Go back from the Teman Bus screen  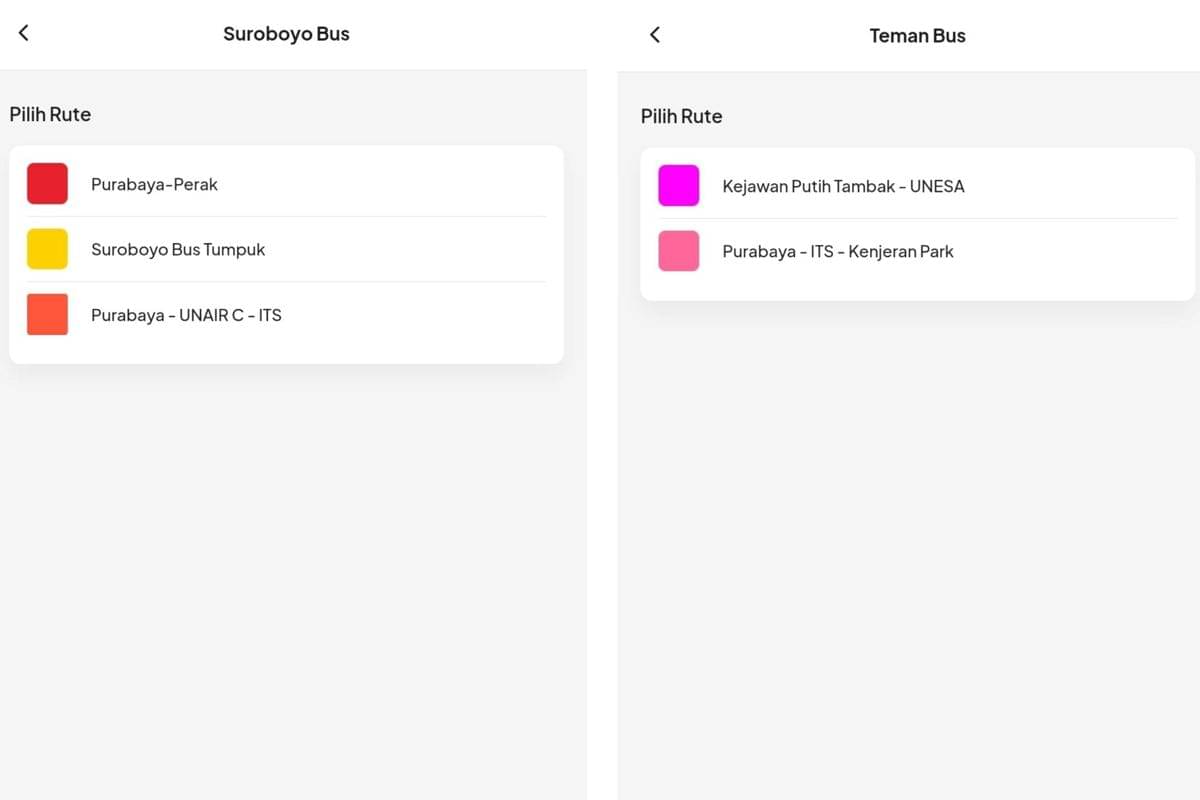click(655, 35)
